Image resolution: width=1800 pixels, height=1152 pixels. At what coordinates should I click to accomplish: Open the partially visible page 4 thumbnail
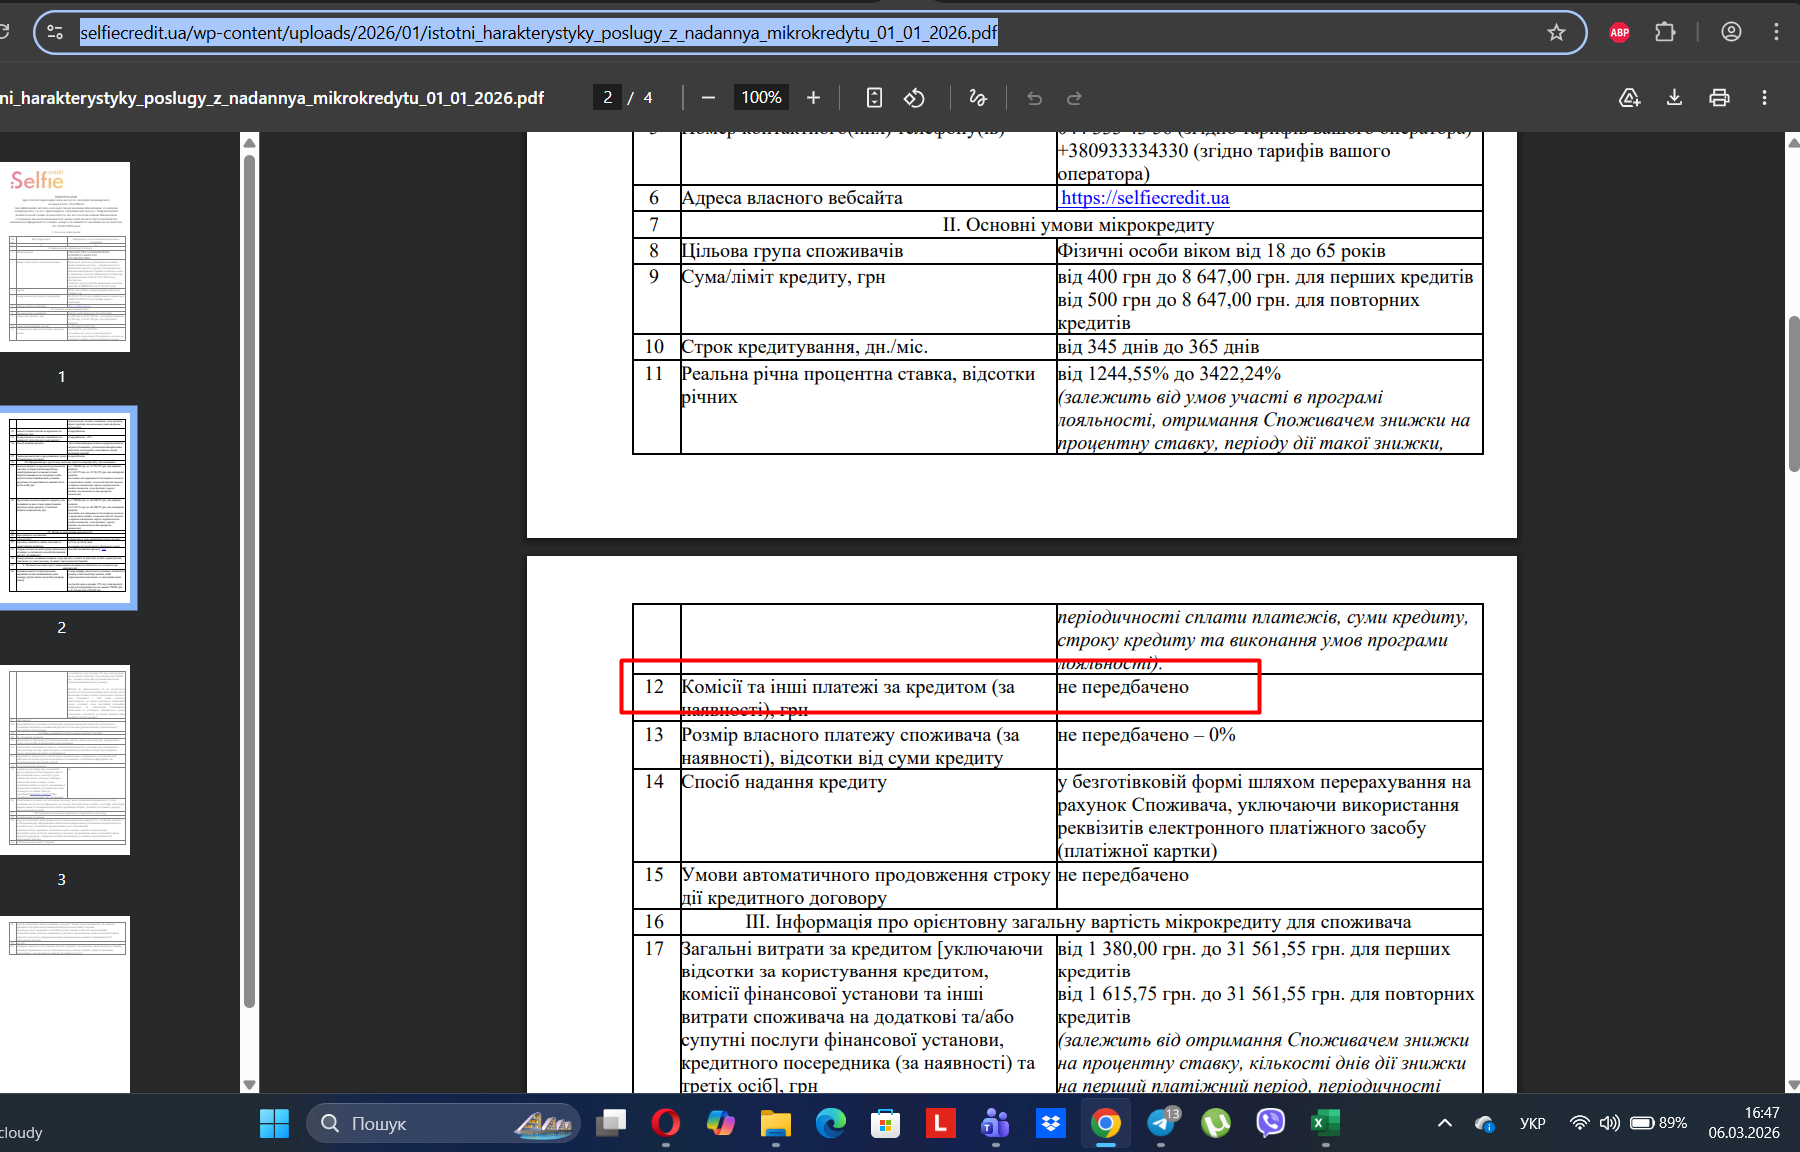tap(65, 1005)
